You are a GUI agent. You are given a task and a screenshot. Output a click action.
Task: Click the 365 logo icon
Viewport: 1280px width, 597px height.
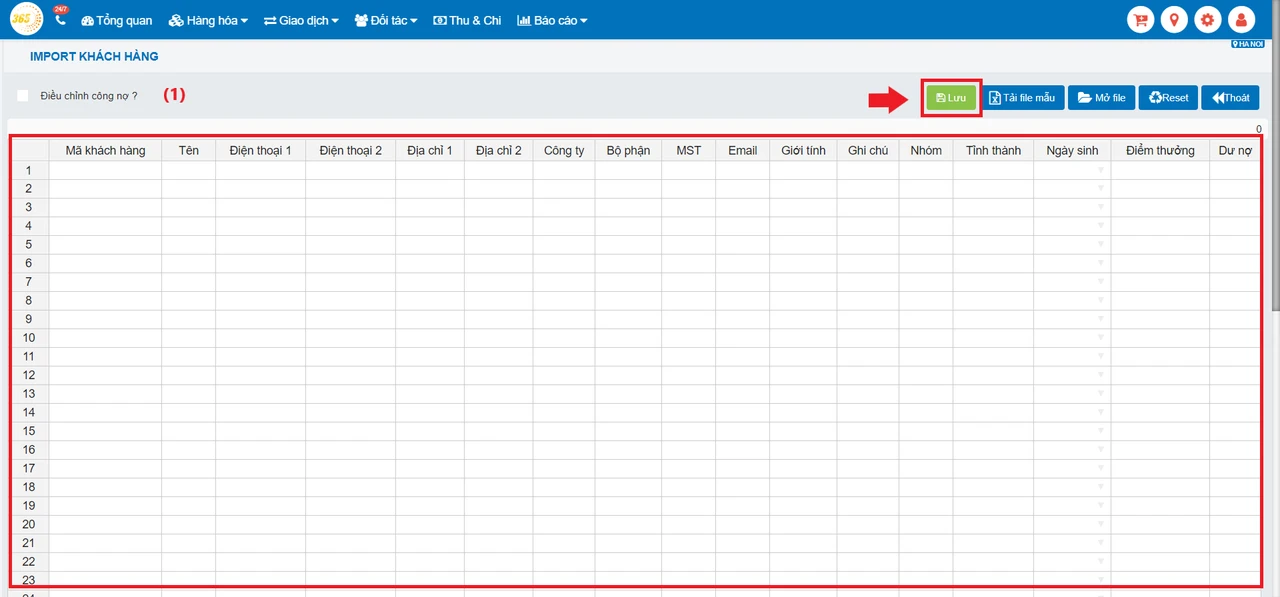click(x=27, y=19)
